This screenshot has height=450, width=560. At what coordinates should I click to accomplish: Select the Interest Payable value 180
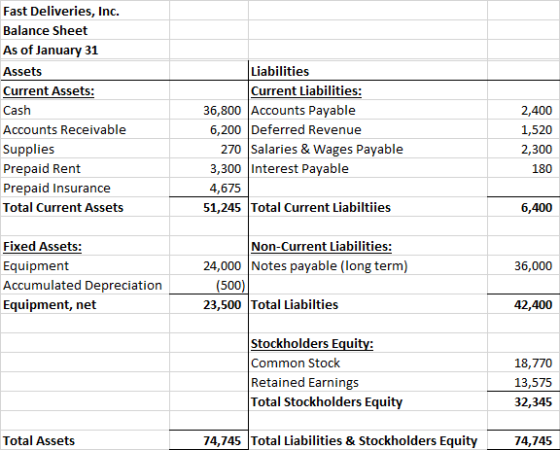(x=542, y=169)
